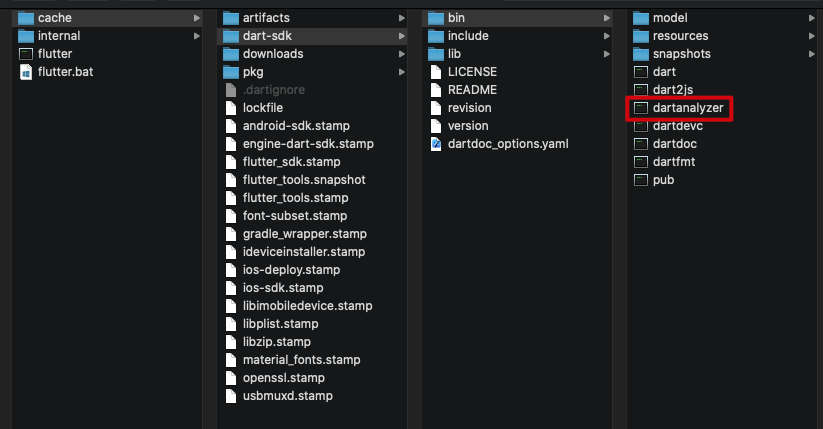Viewport: 823px width, 429px height.
Task: Expand the internal folder arrow
Action: (197, 36)
